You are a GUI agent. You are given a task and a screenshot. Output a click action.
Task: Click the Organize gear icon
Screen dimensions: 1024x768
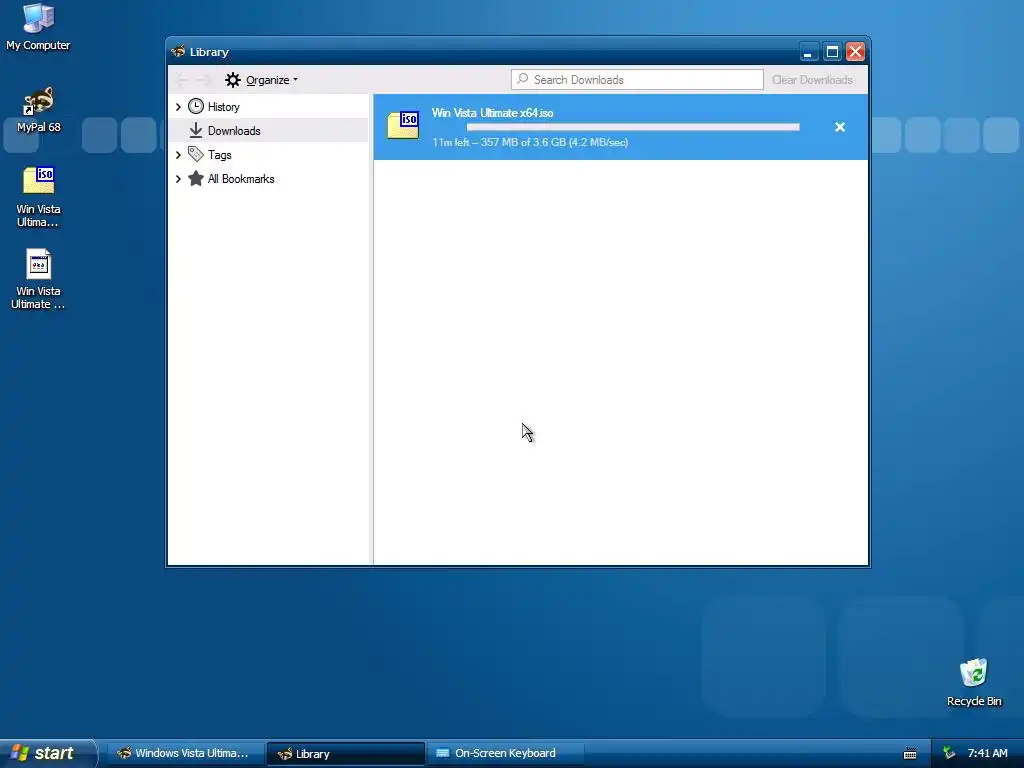232,80
